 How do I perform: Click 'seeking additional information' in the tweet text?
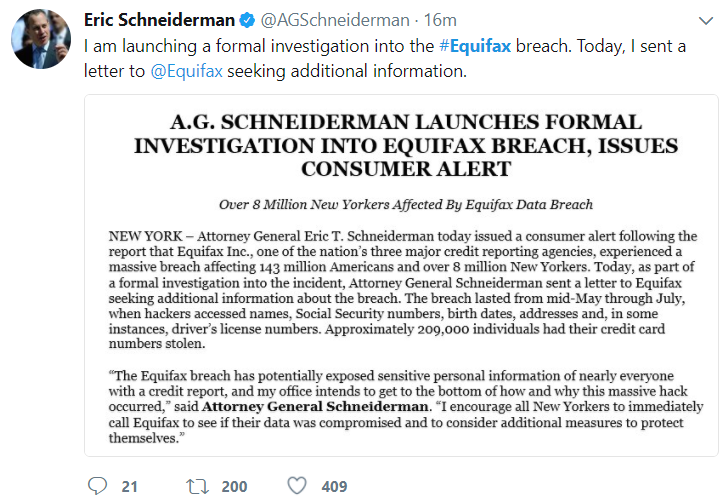pos(347,71)
